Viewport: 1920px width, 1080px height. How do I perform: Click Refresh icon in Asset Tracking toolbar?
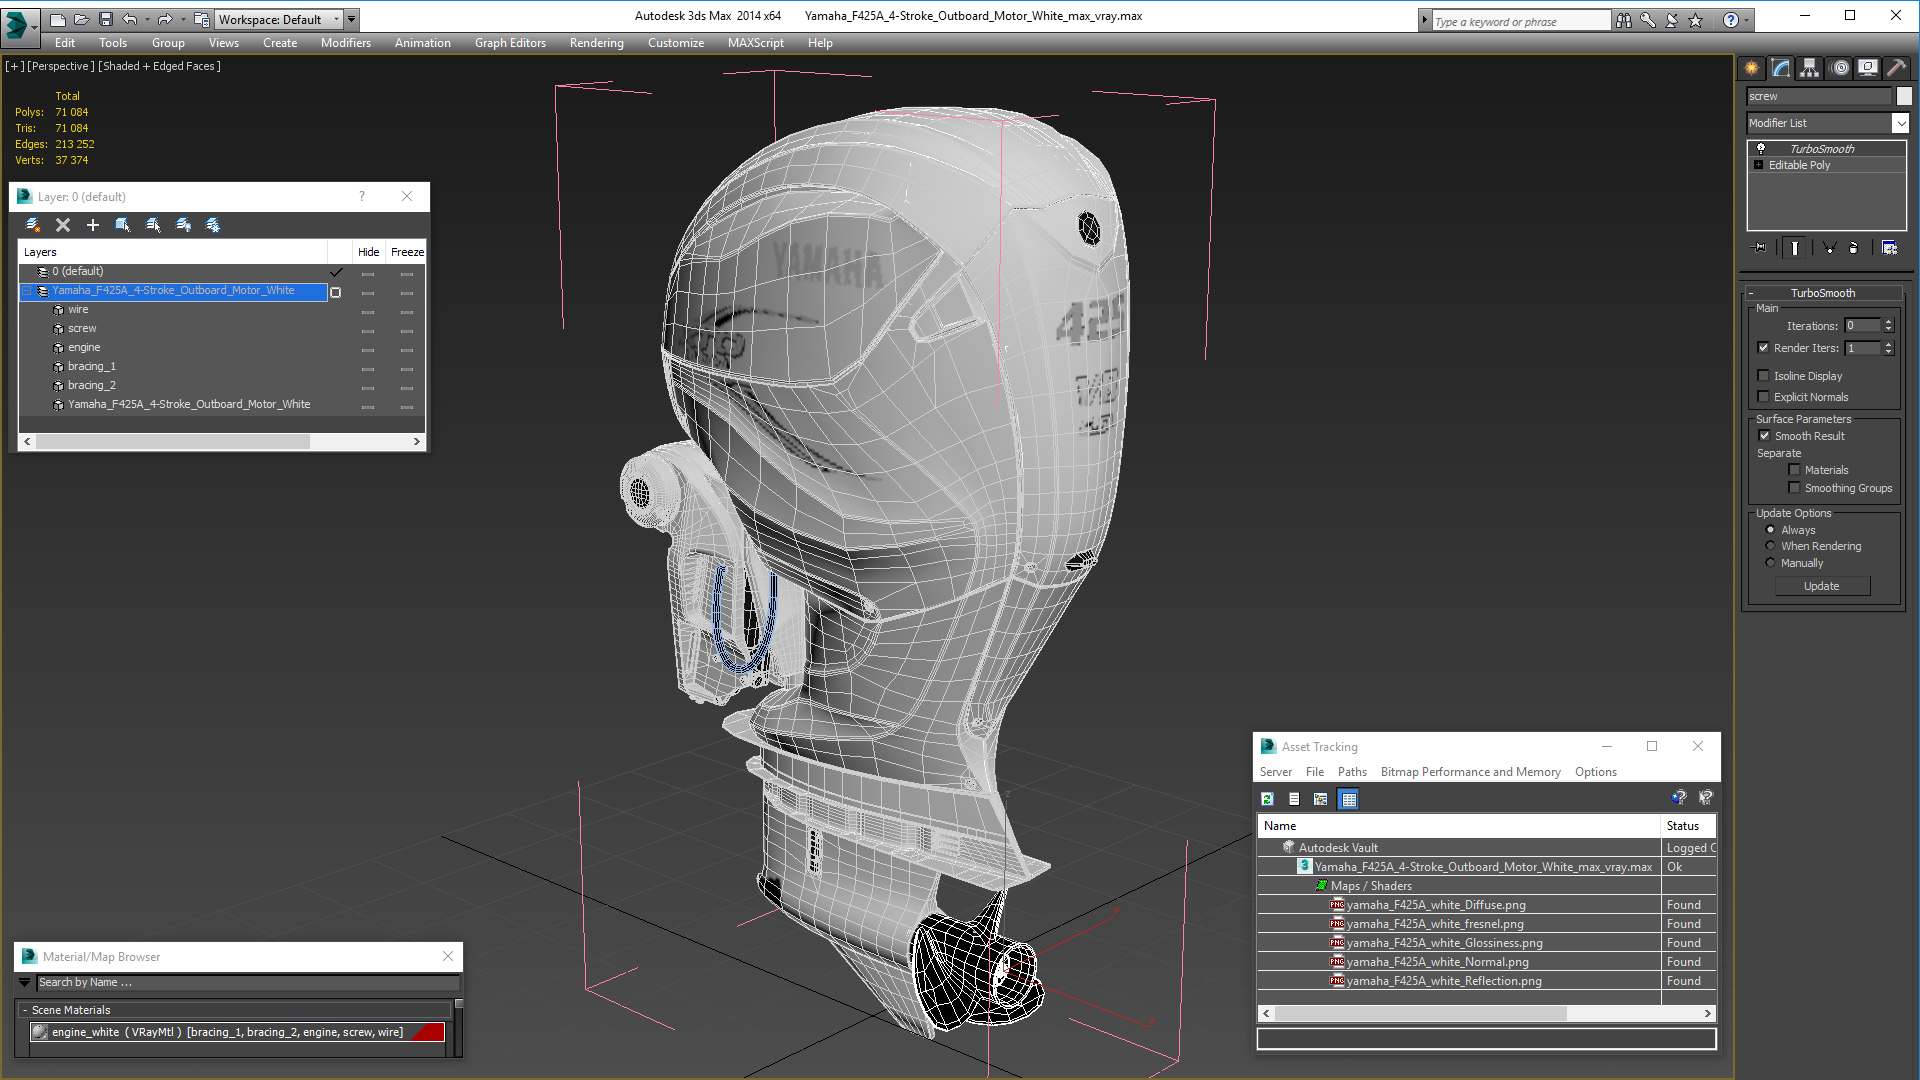[x=1267, y=799]
